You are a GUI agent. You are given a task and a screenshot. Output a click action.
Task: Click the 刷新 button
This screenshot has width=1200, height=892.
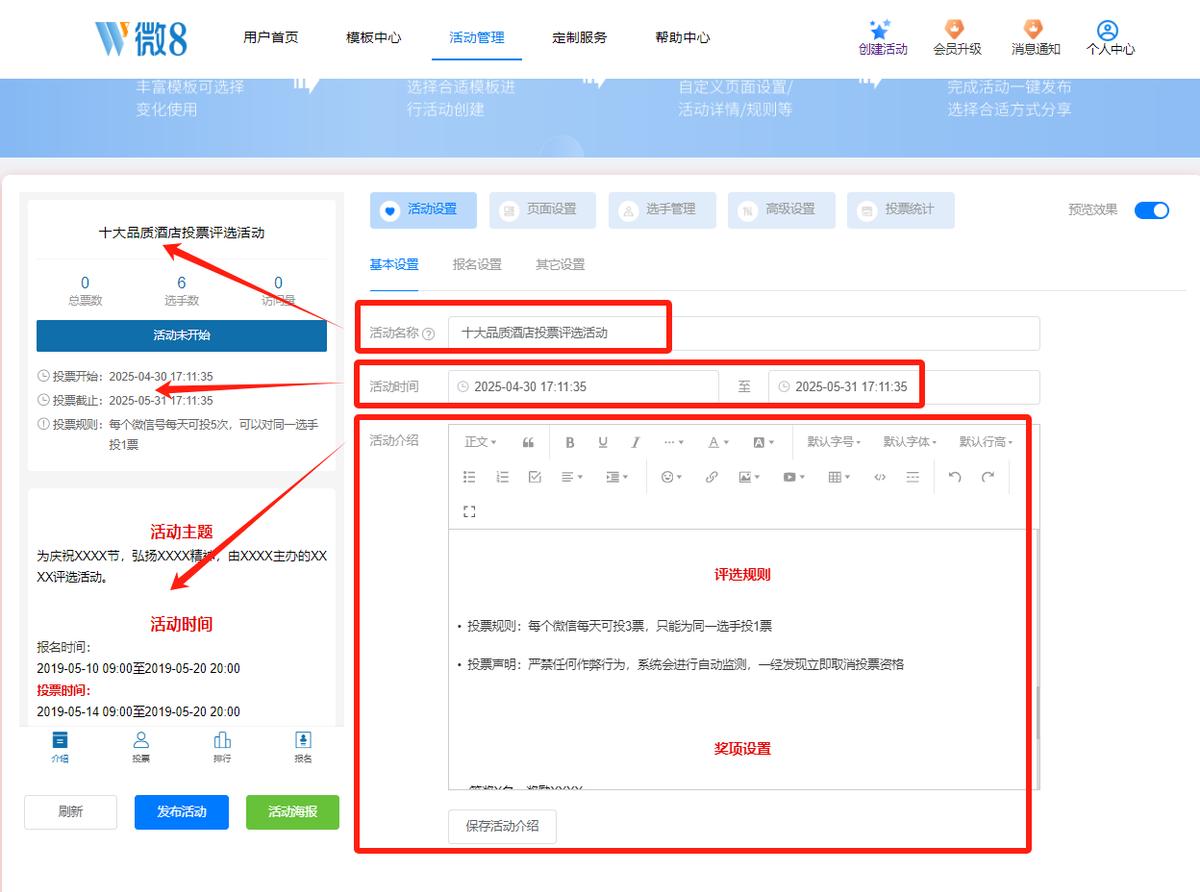tap(71, 812)
